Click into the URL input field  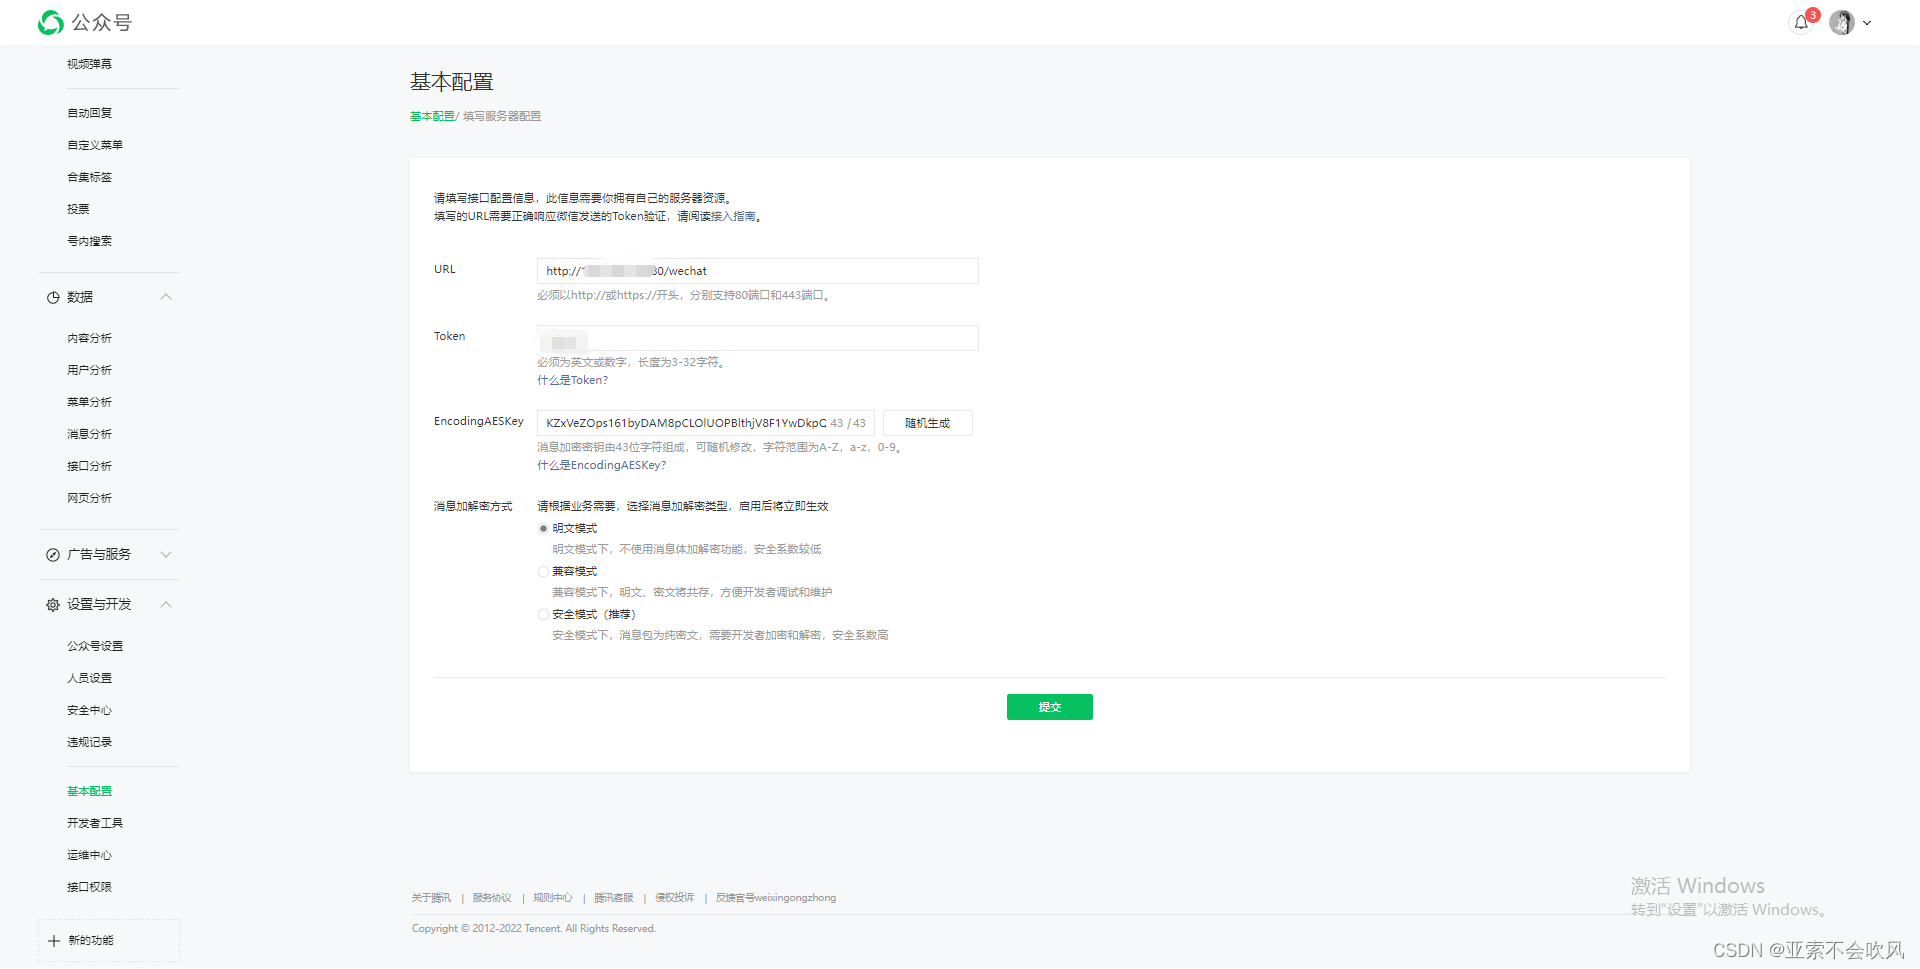coord(757,271)
